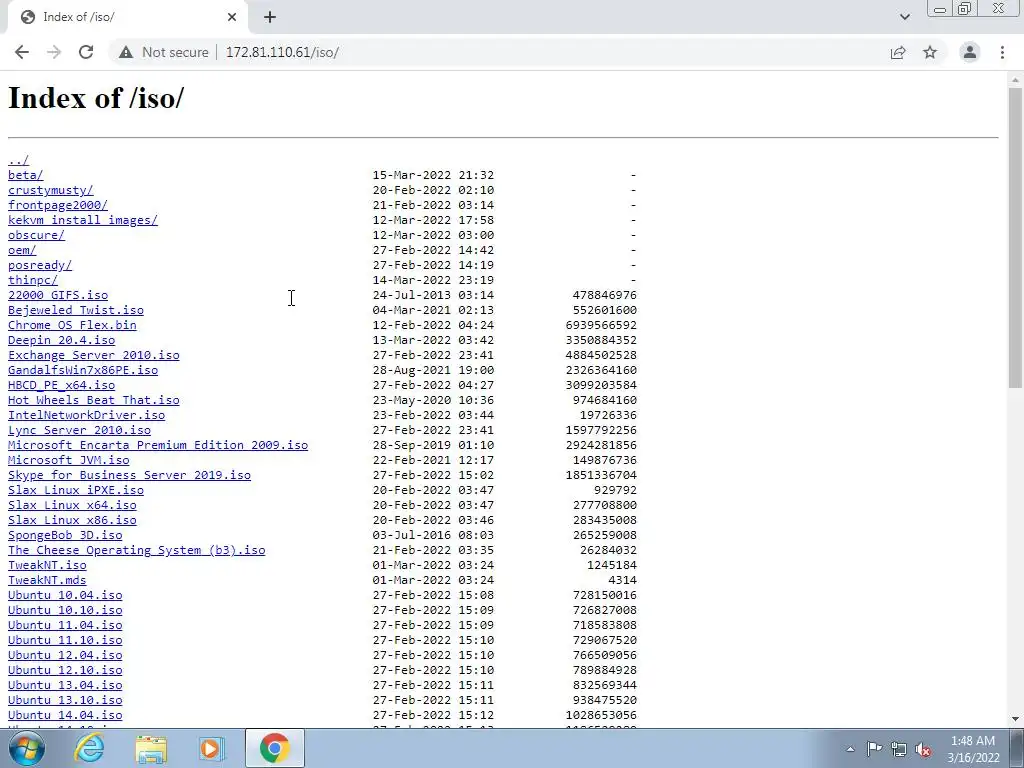Open kekvm_install_images/ directory

coord(83,220)
